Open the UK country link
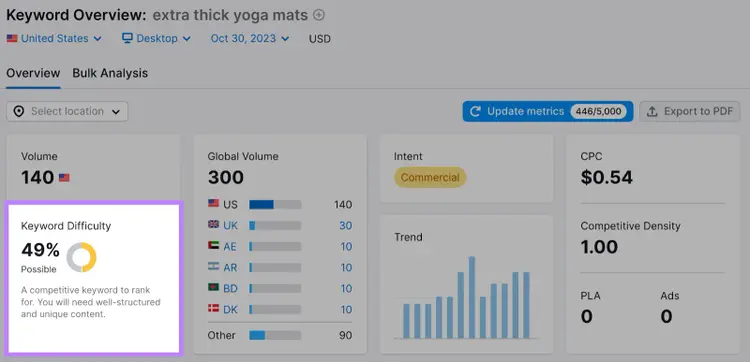The image size is (750, 362). (231, 226)
